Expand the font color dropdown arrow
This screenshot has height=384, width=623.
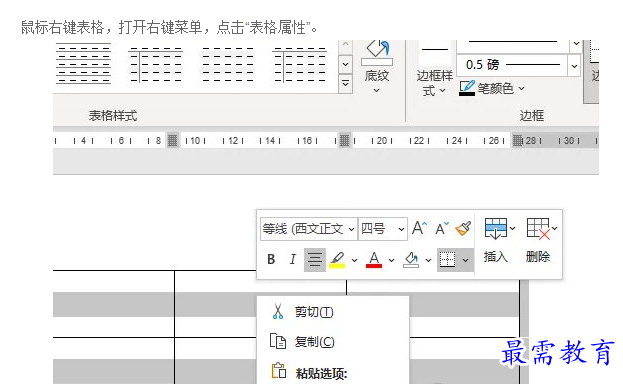(x=391, y=260)
